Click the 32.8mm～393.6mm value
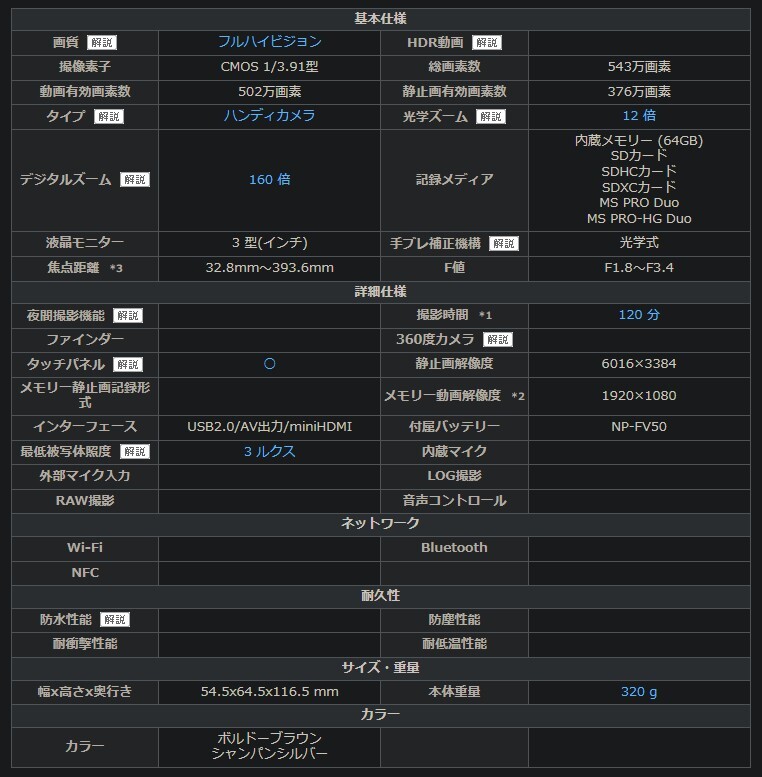 pyautogui.click(x=270, y=268)
